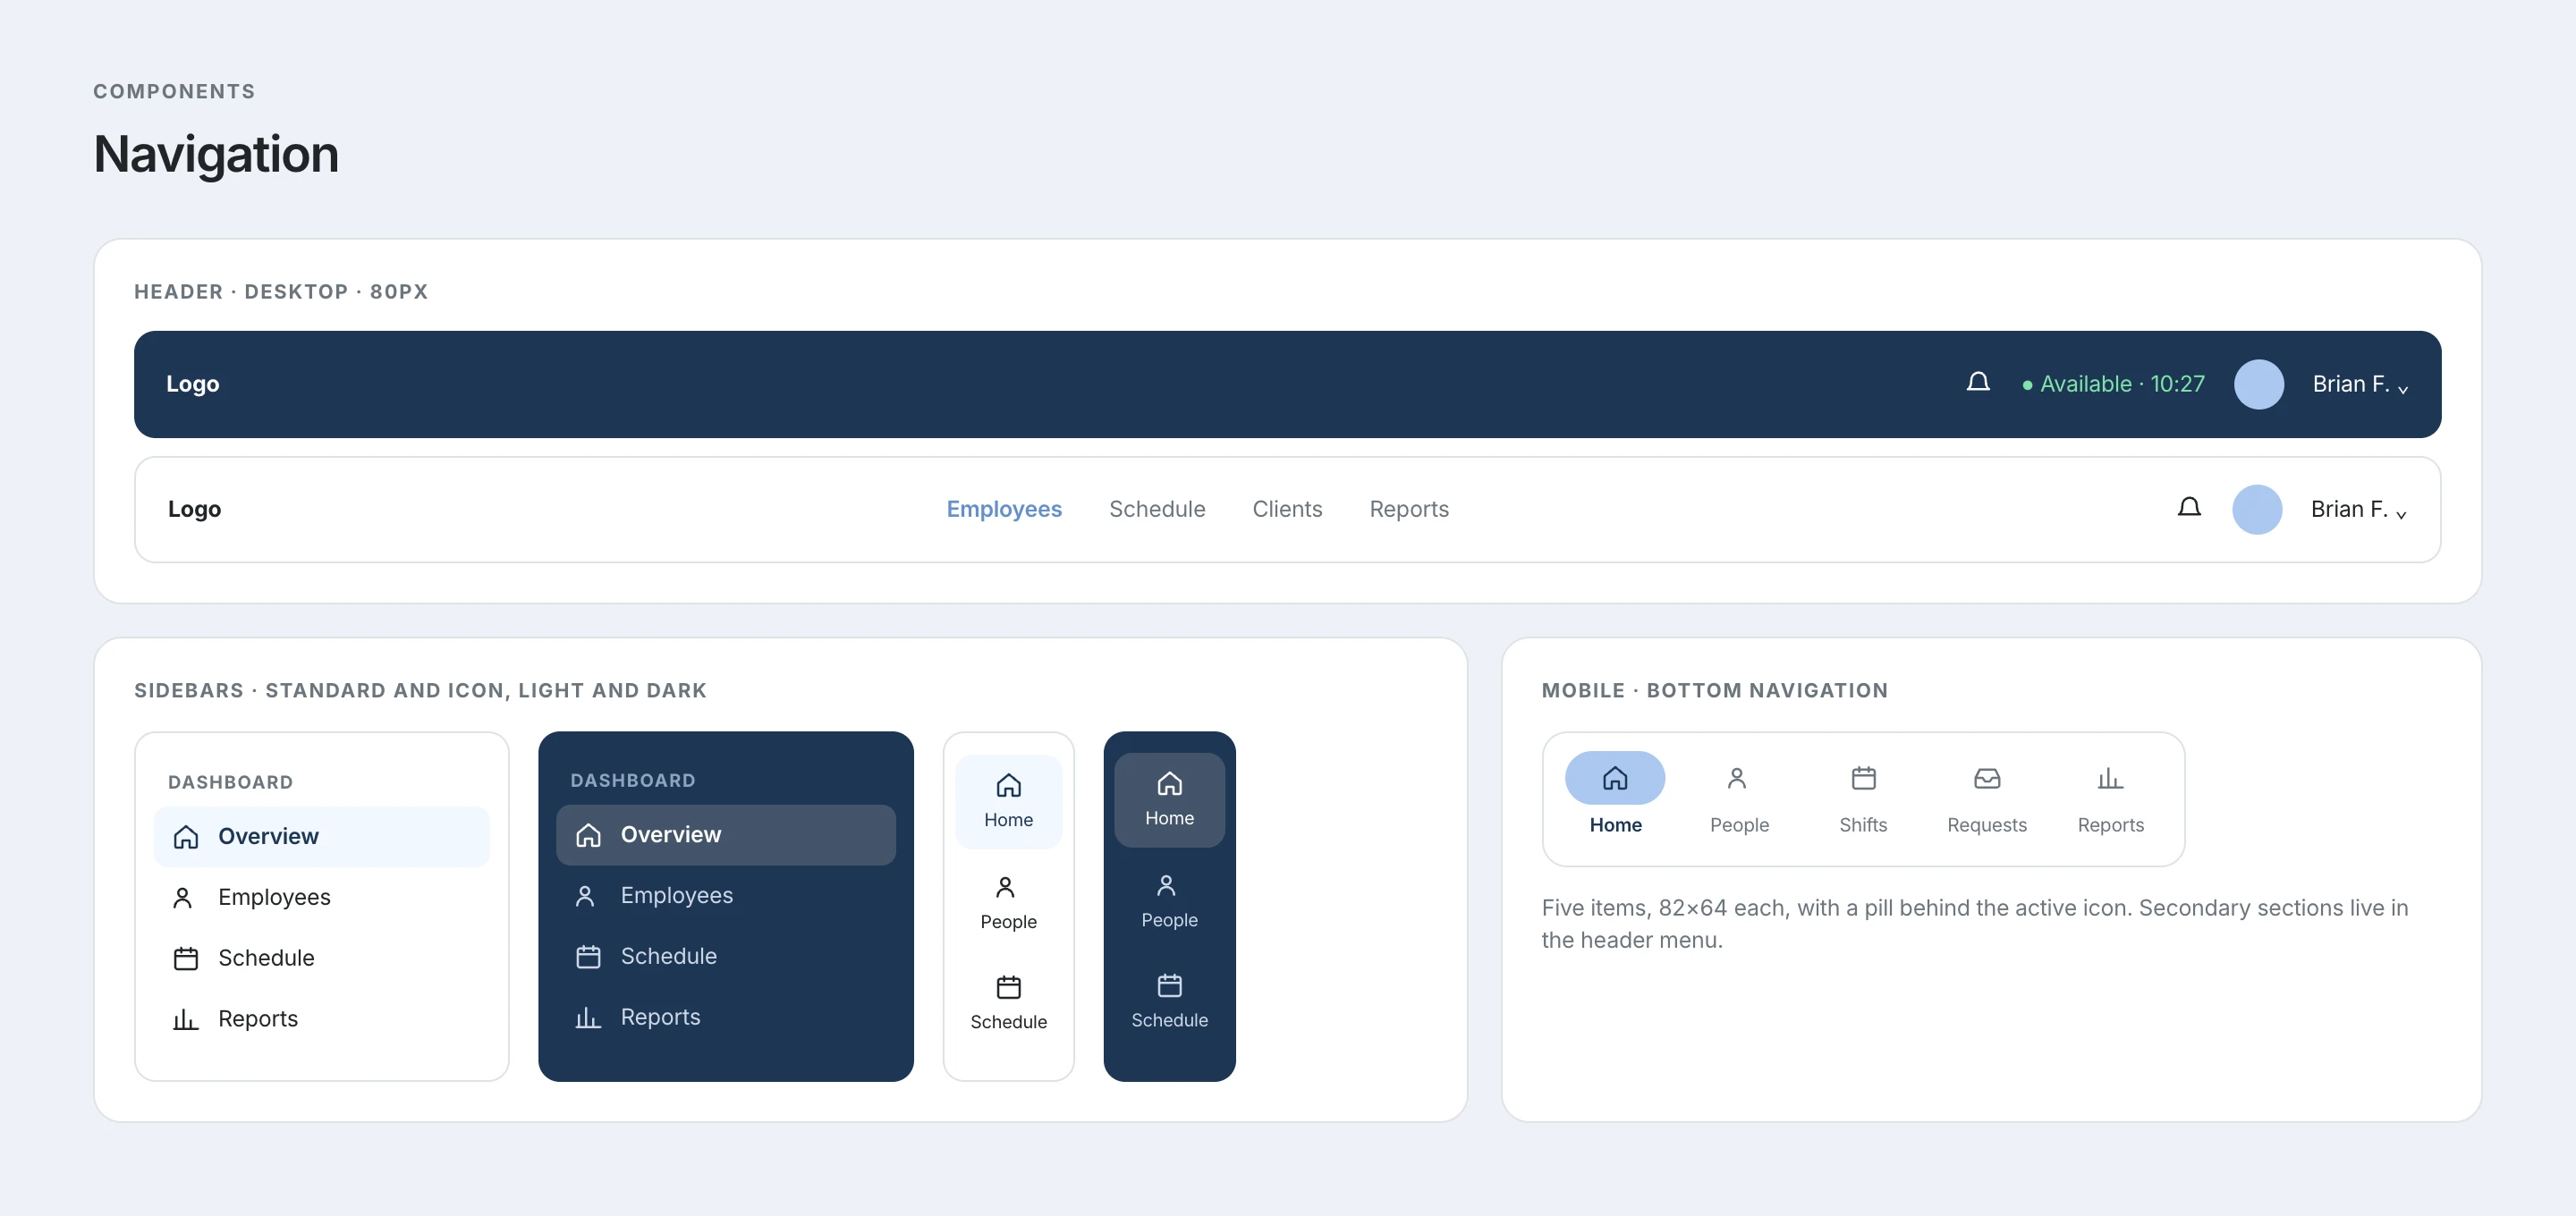Click the avatar circle in the dark header
The width and height of the screenshot is (2576, 1216).
(x=2258, y=384)
